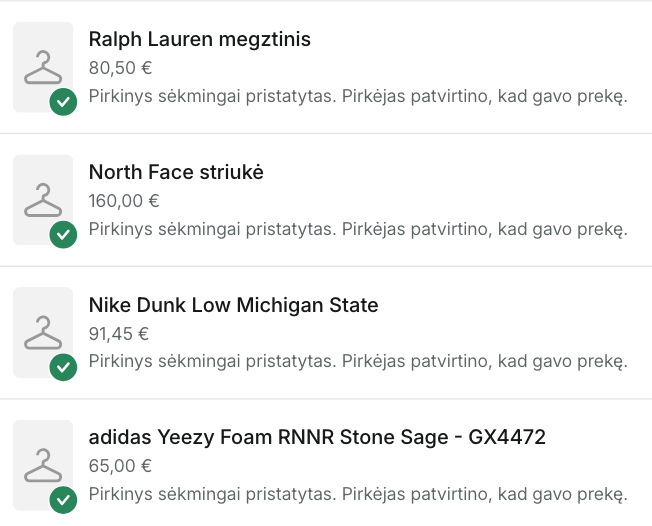The width and height of the screenshot is (652, 526).
Task: Click the 65,00 € price
Action: pyautogui.click(x=120, y=466)
